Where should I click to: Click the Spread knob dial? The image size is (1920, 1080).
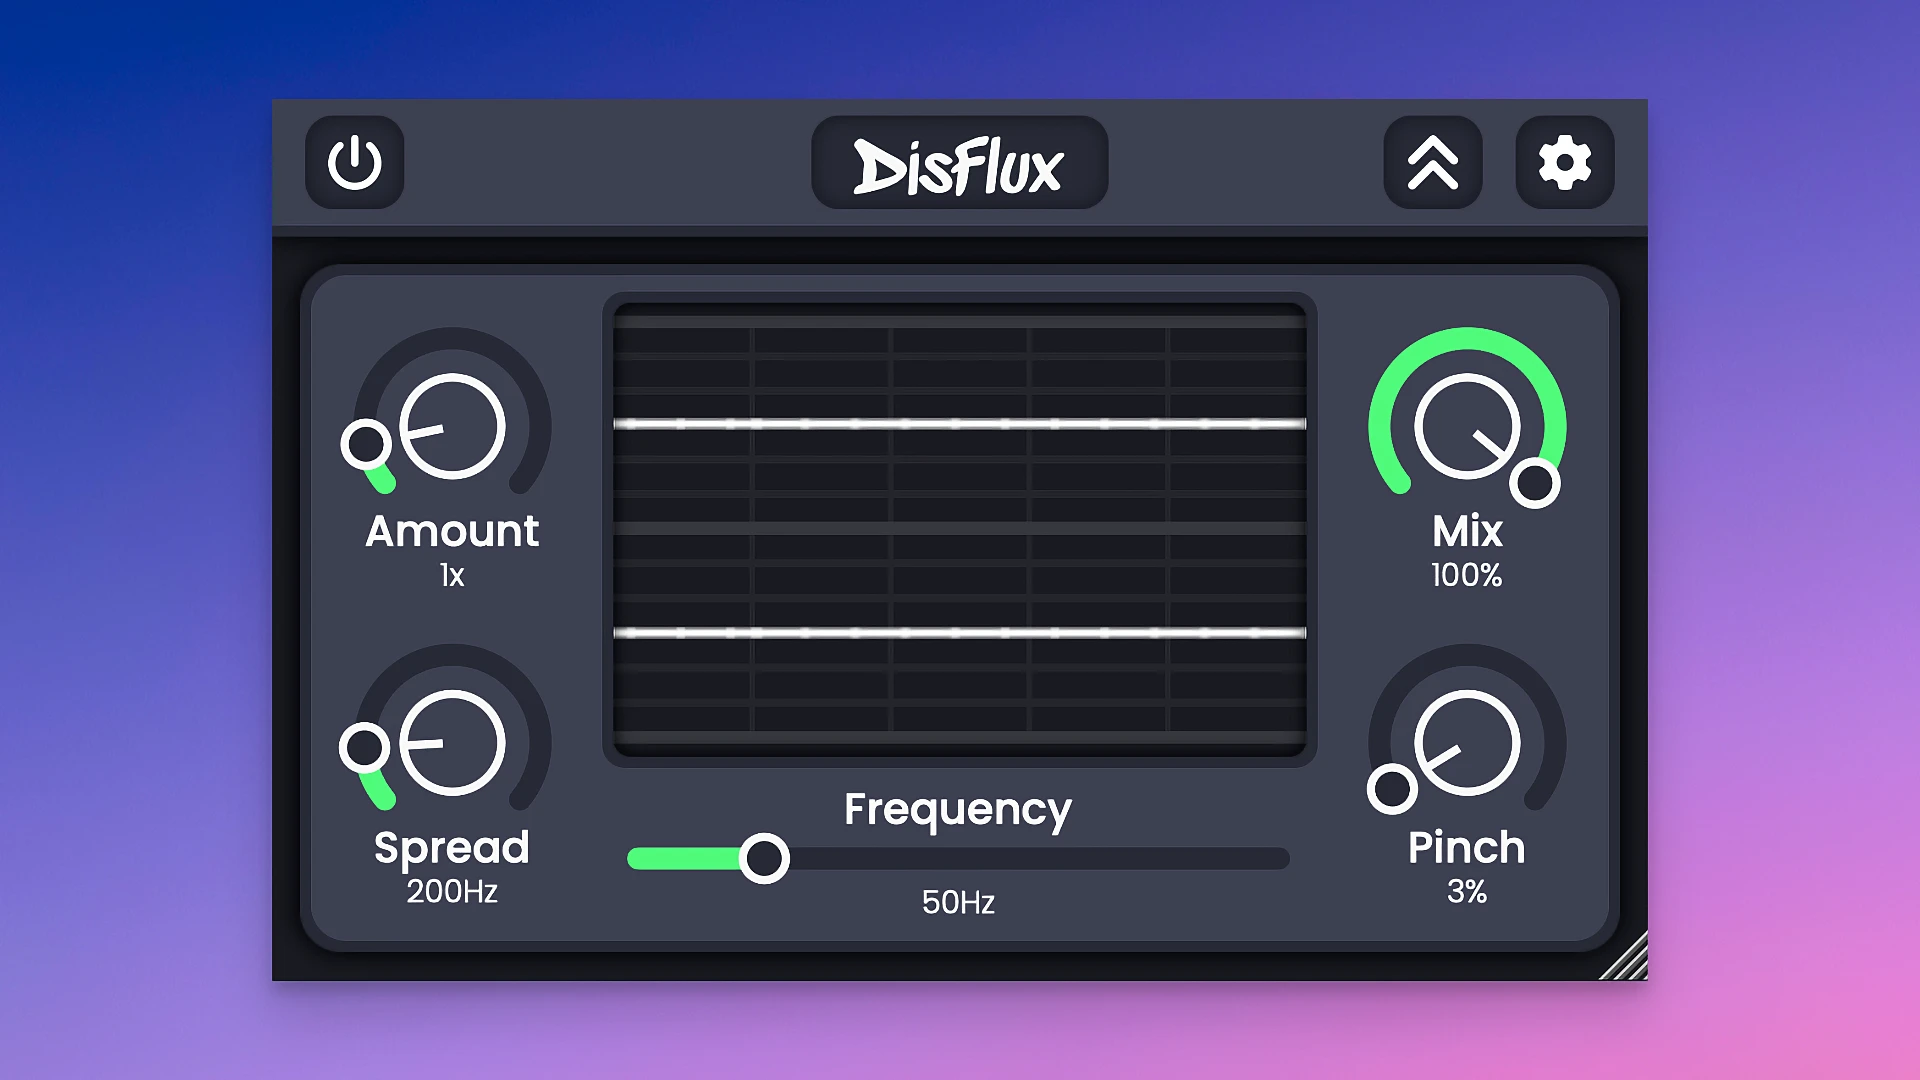pos(452,743)
